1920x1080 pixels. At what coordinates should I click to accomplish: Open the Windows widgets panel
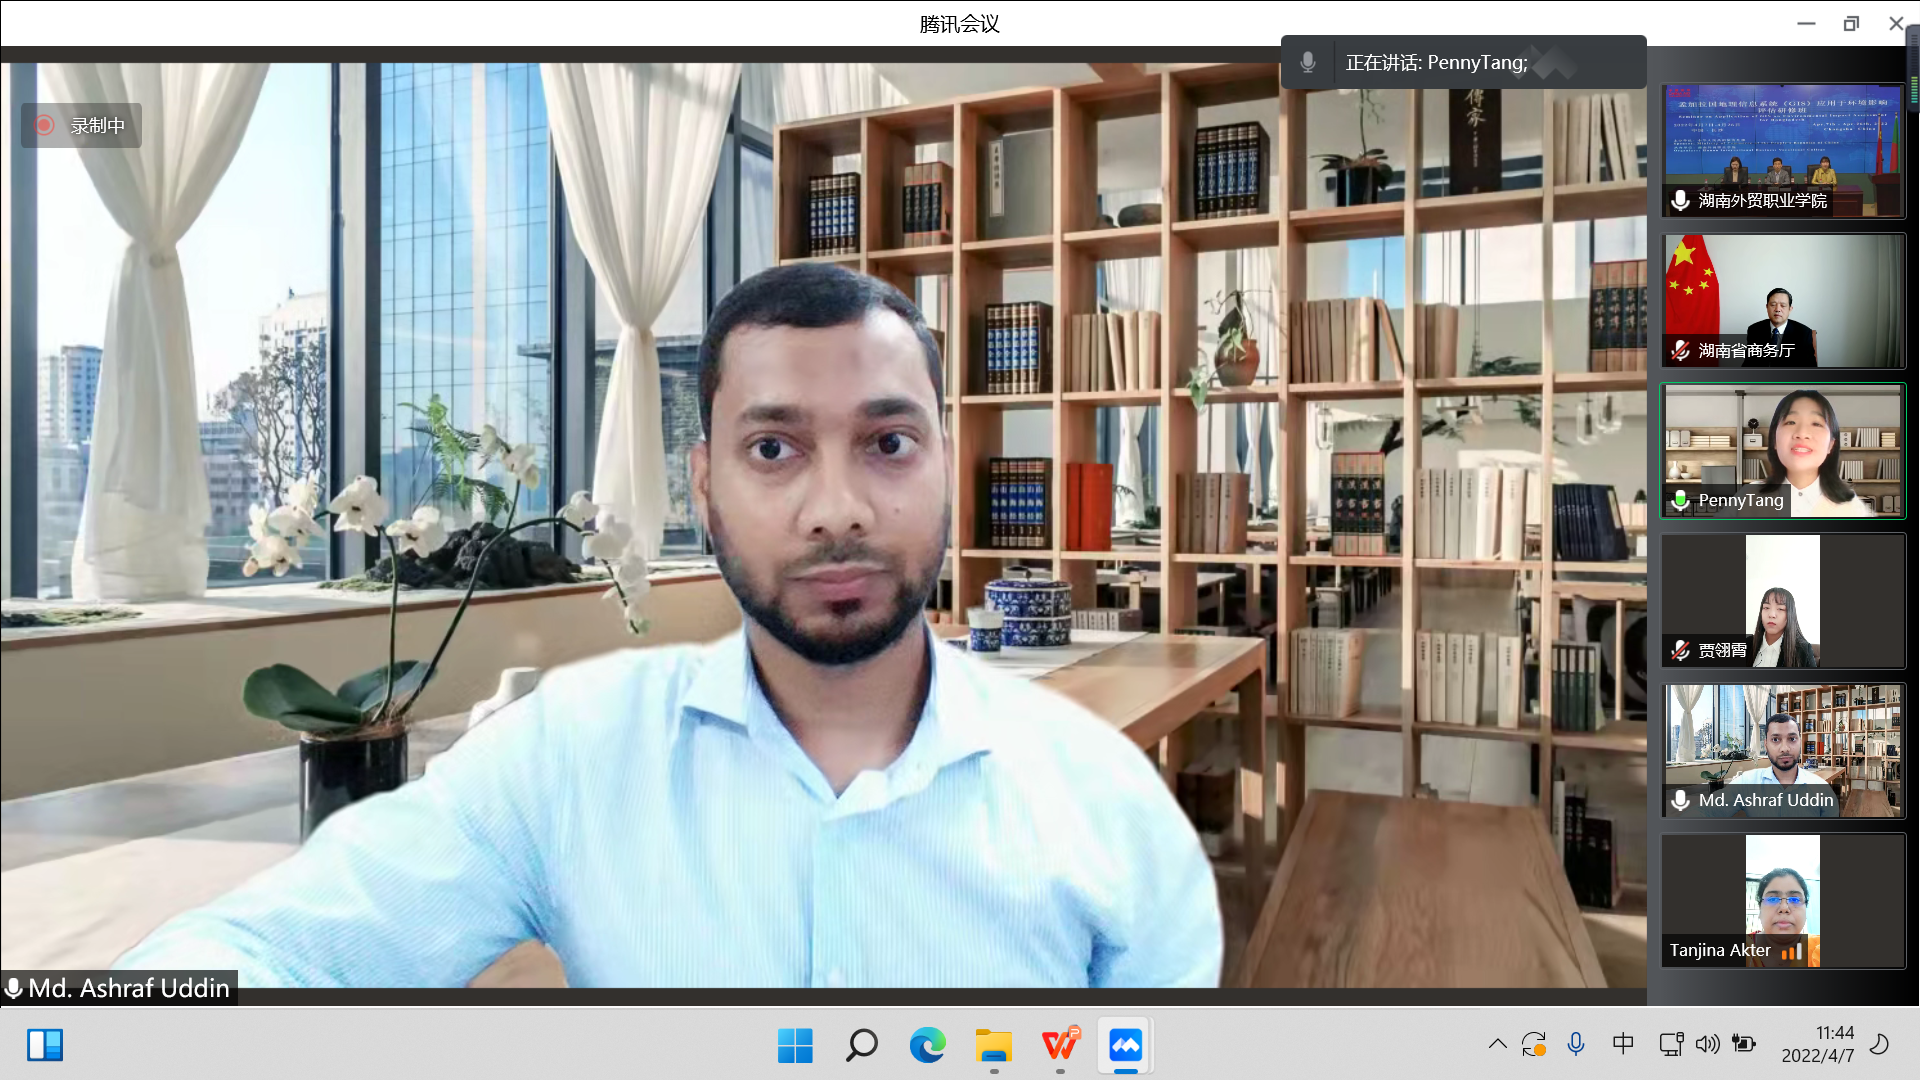tap(45, 1045)
